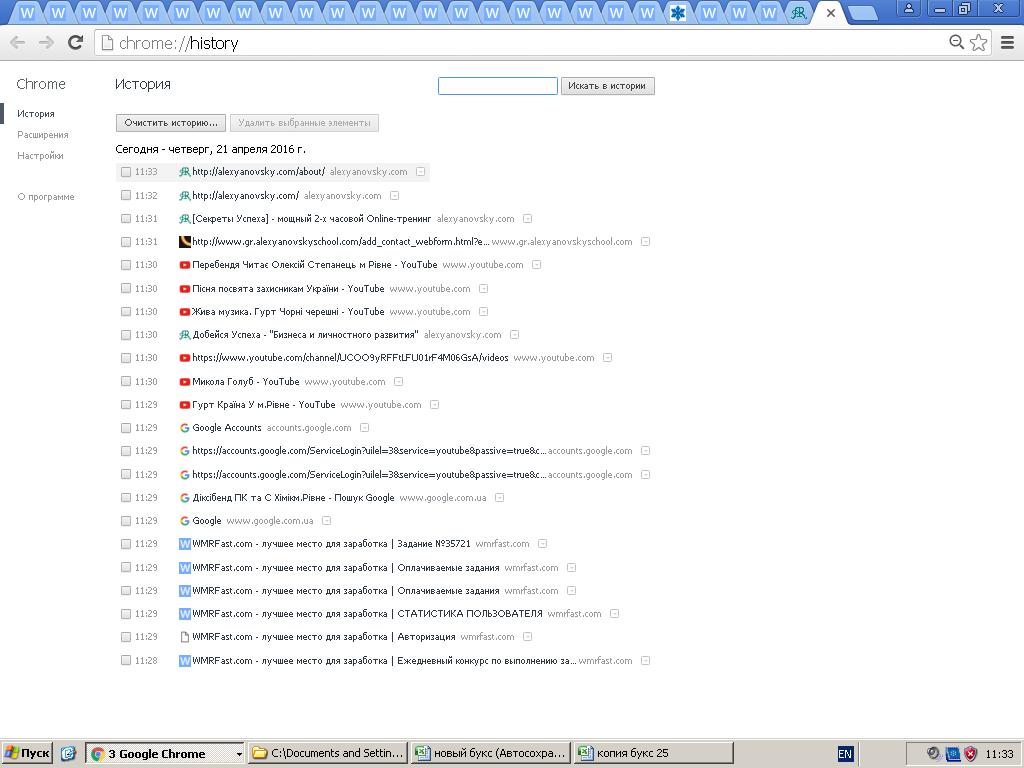
Task: Check the box for Микола Голуб YouTube entry
Action: coord(126,381)
